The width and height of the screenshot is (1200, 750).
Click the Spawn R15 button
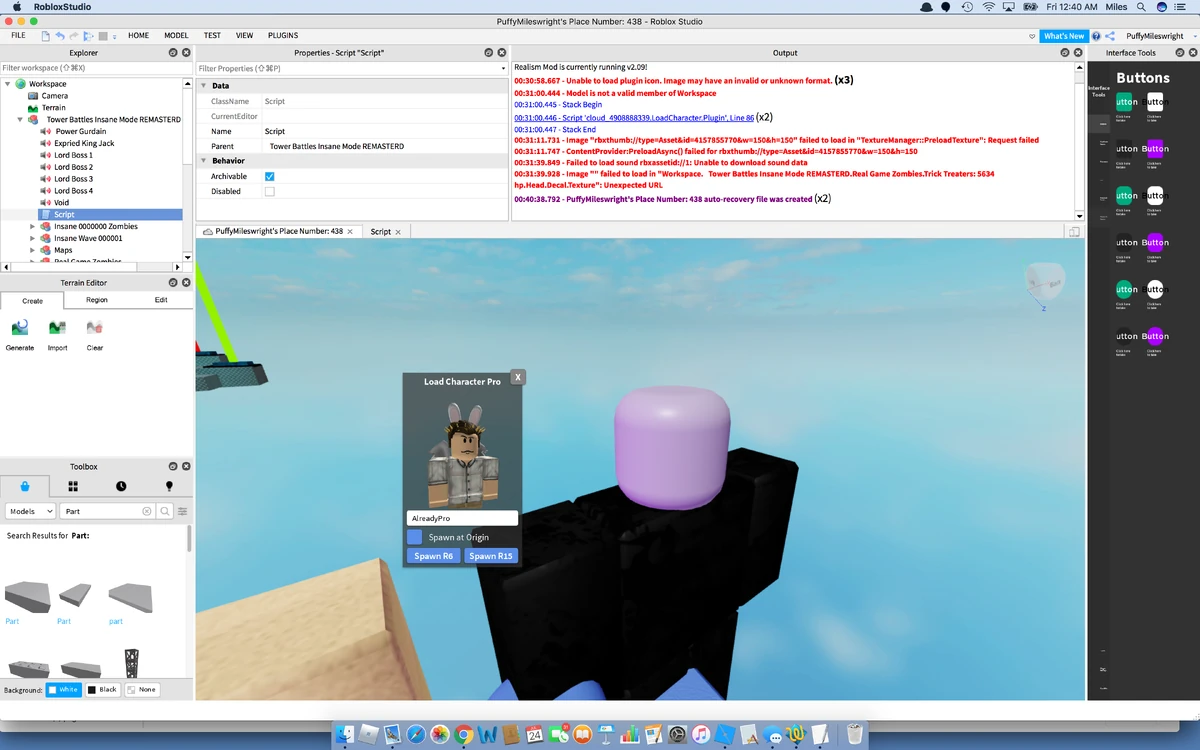491,555
